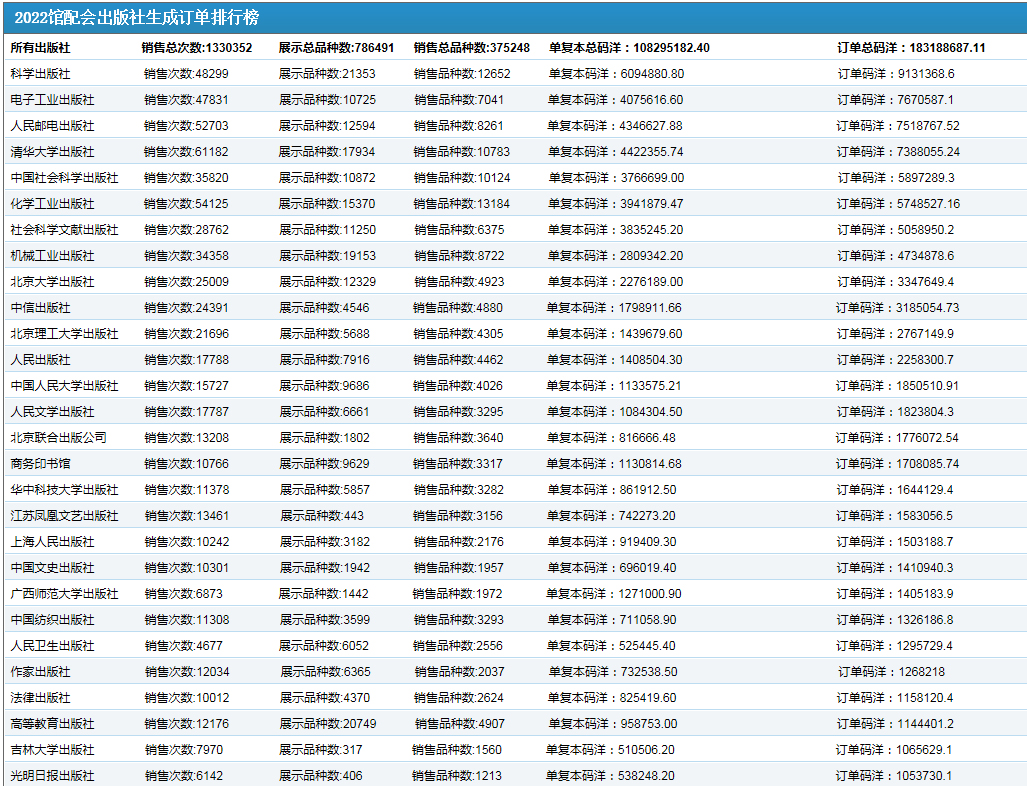Select 北京大学出版社 in the ranking list
The width and height of the screenshot is (1027, 786).
coord(52,282)
